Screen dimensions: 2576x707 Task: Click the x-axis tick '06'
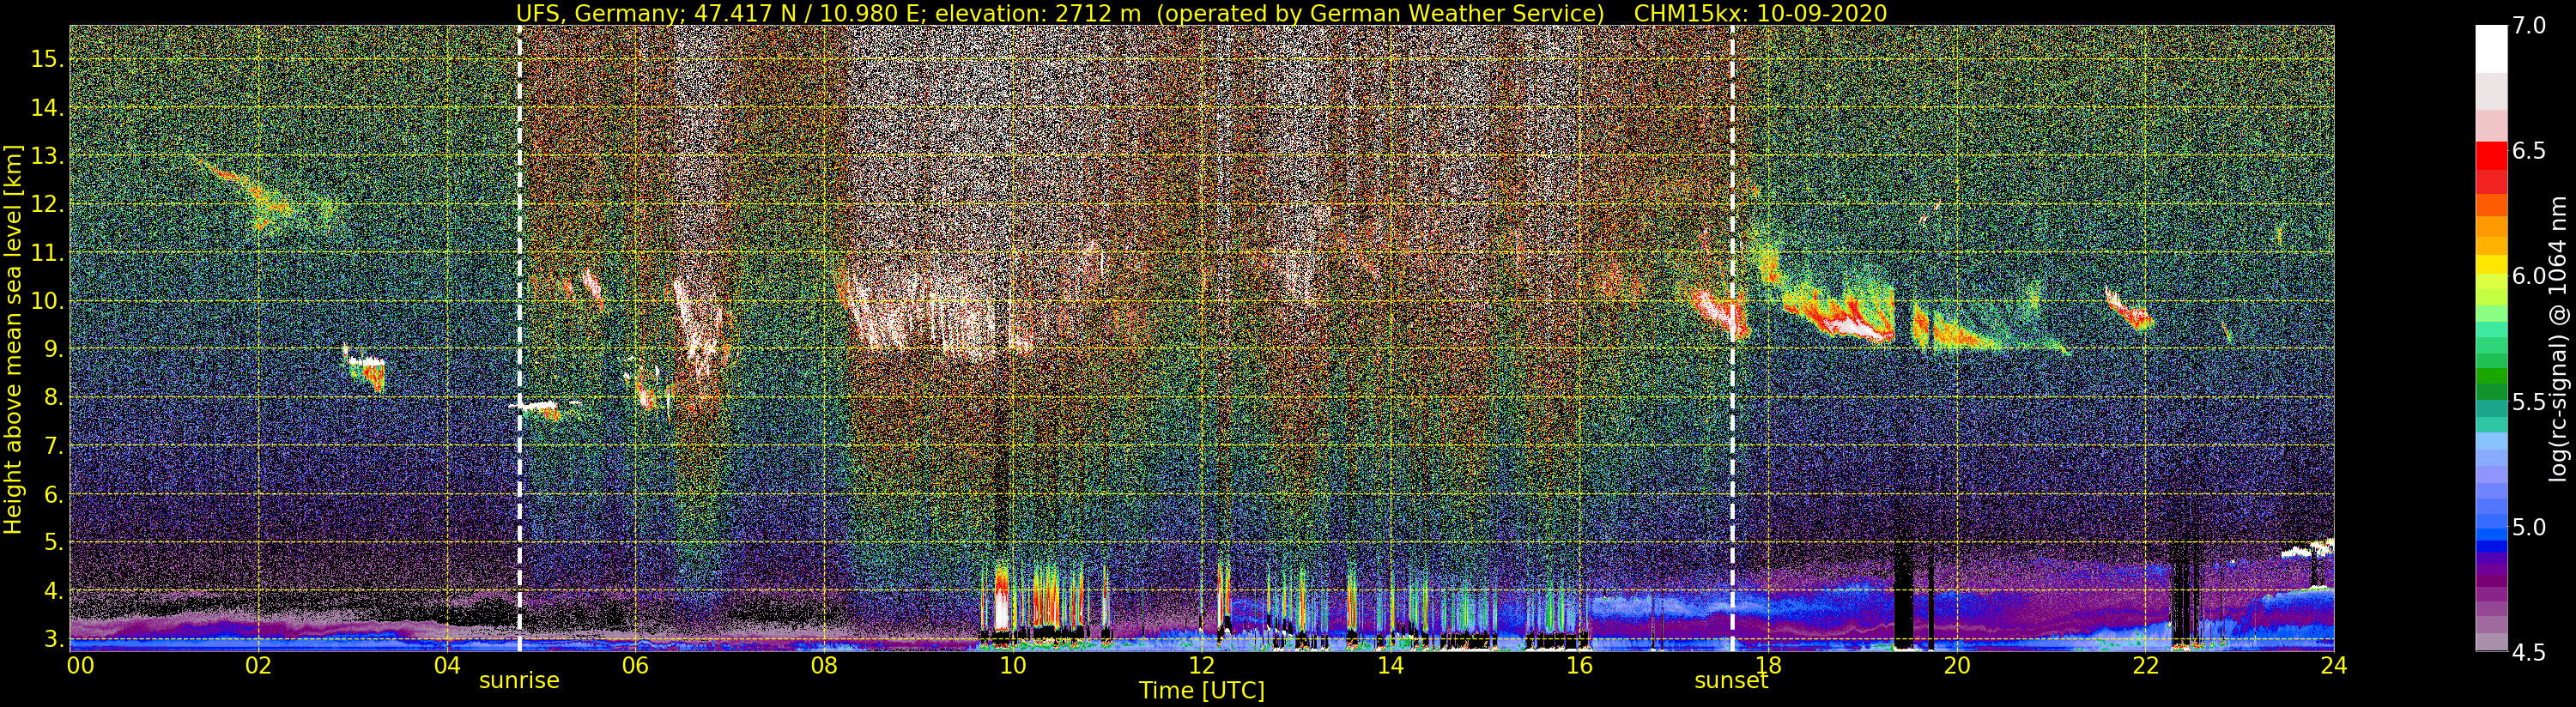click(635, 666)
